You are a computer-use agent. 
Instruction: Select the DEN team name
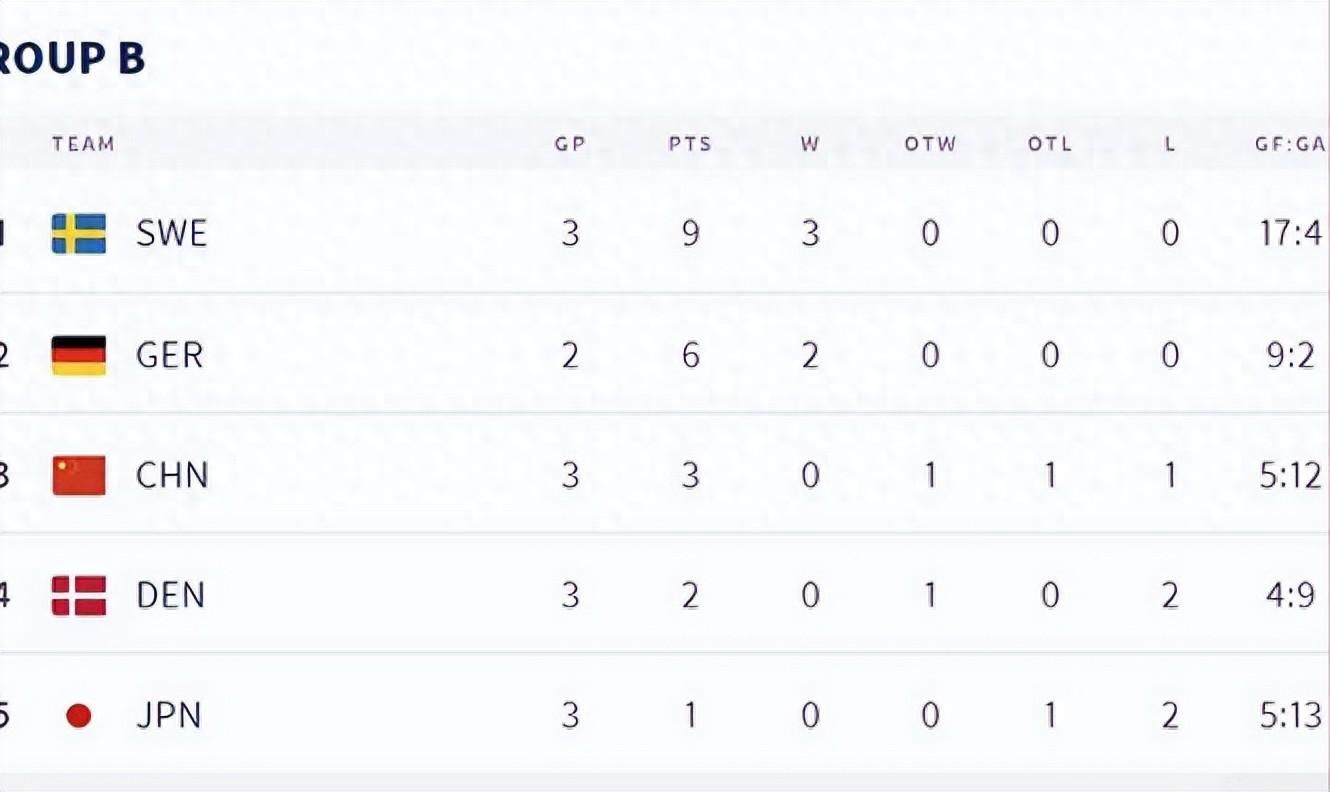(170, 596)
